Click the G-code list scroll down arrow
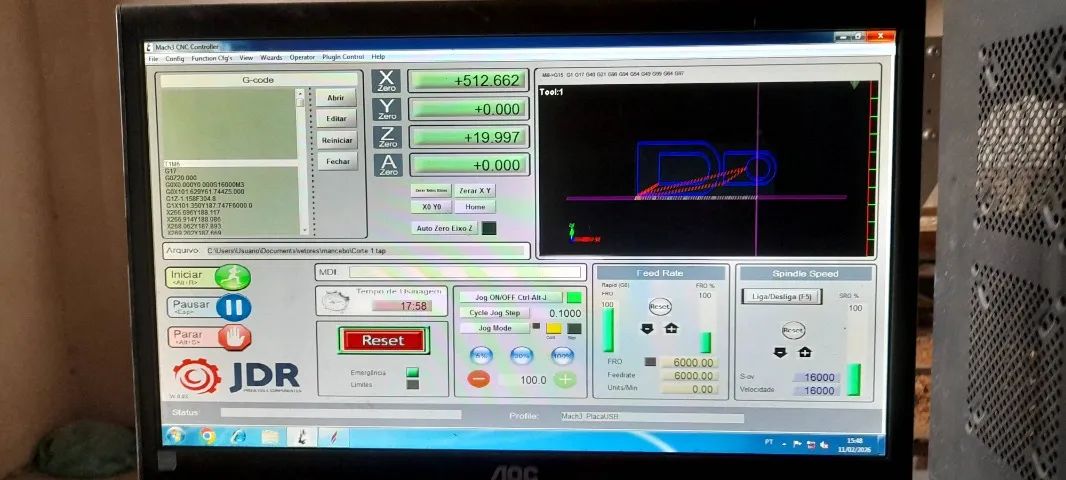Viewport: 1066px width, 480px height. [x=303, y=230]
